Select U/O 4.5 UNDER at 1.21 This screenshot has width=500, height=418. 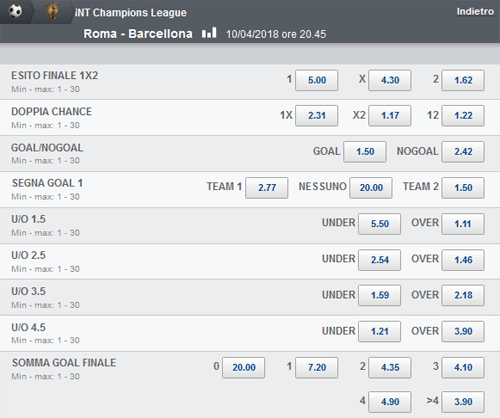coord(380,331)
